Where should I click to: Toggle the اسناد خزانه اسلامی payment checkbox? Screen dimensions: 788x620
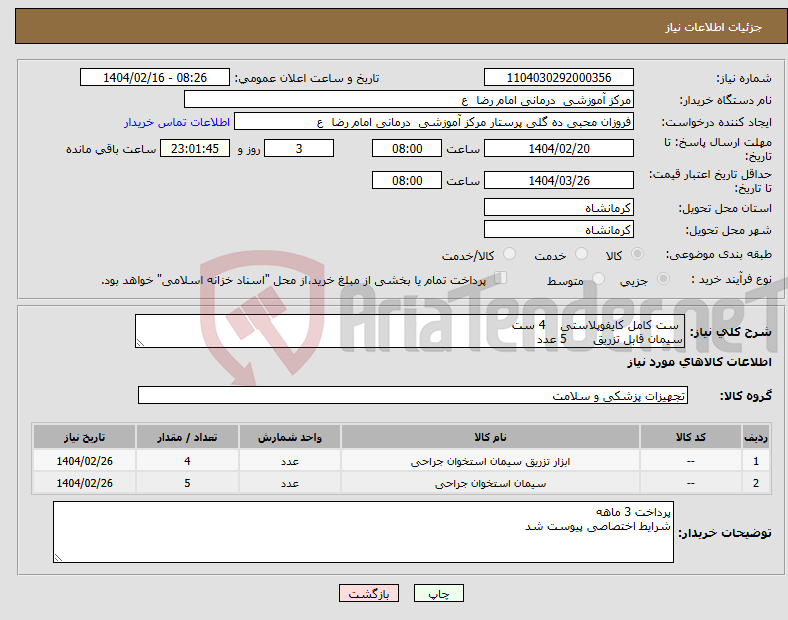[501, 278]
